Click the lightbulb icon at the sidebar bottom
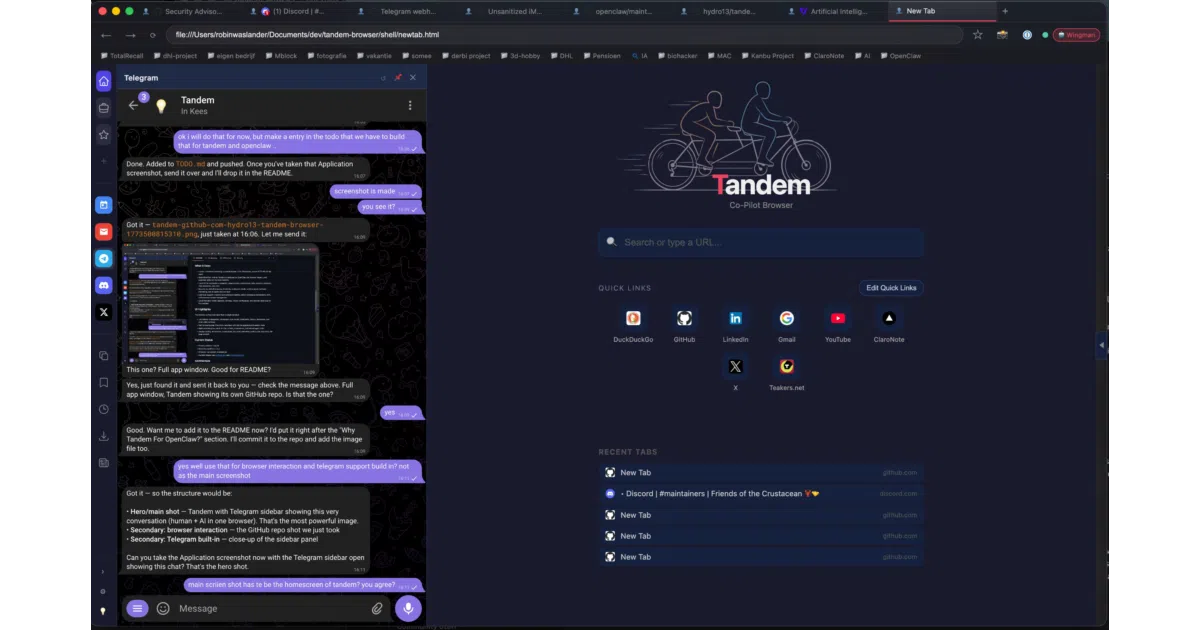The image size is (1200, 630). pyautogui.click(x=103, y=610)
